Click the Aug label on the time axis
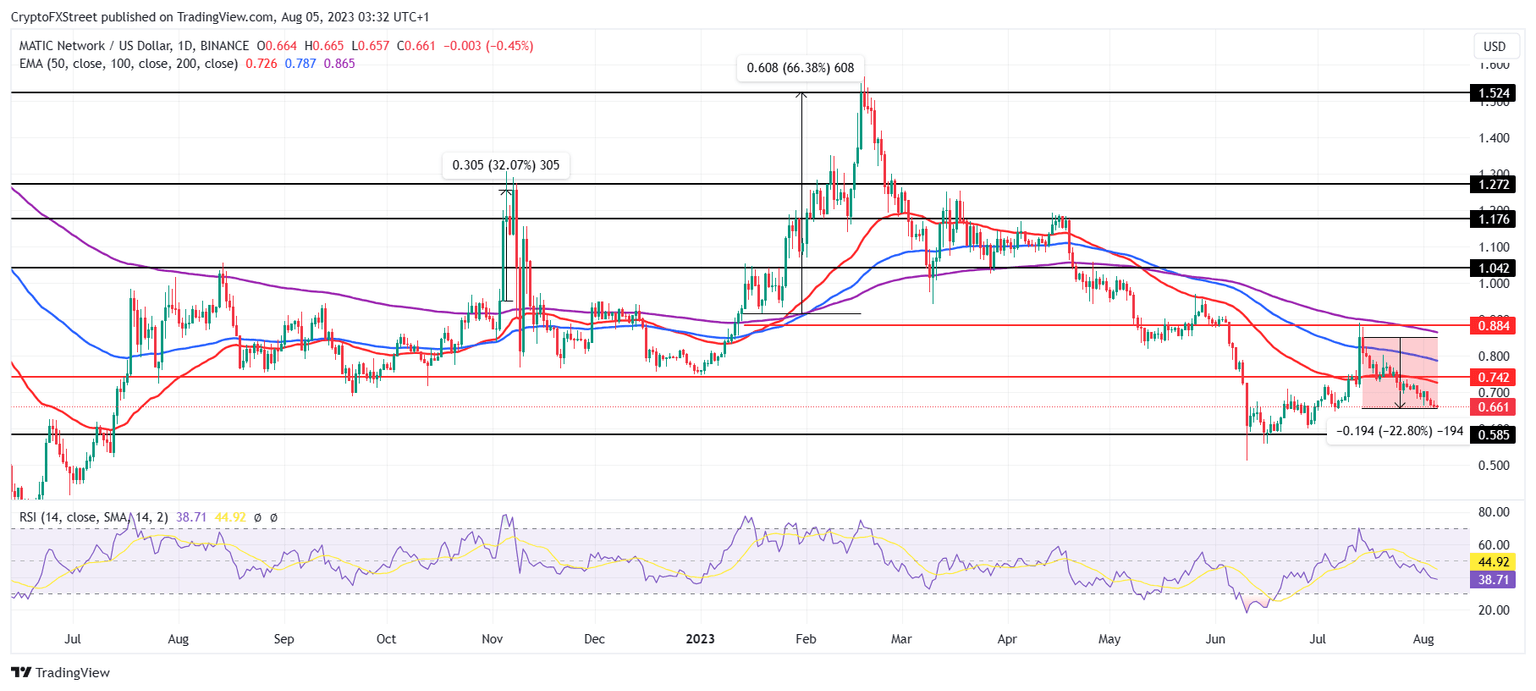This screenshot has width=1536, height=691. pyautogui.click(x=1423, y=638)
